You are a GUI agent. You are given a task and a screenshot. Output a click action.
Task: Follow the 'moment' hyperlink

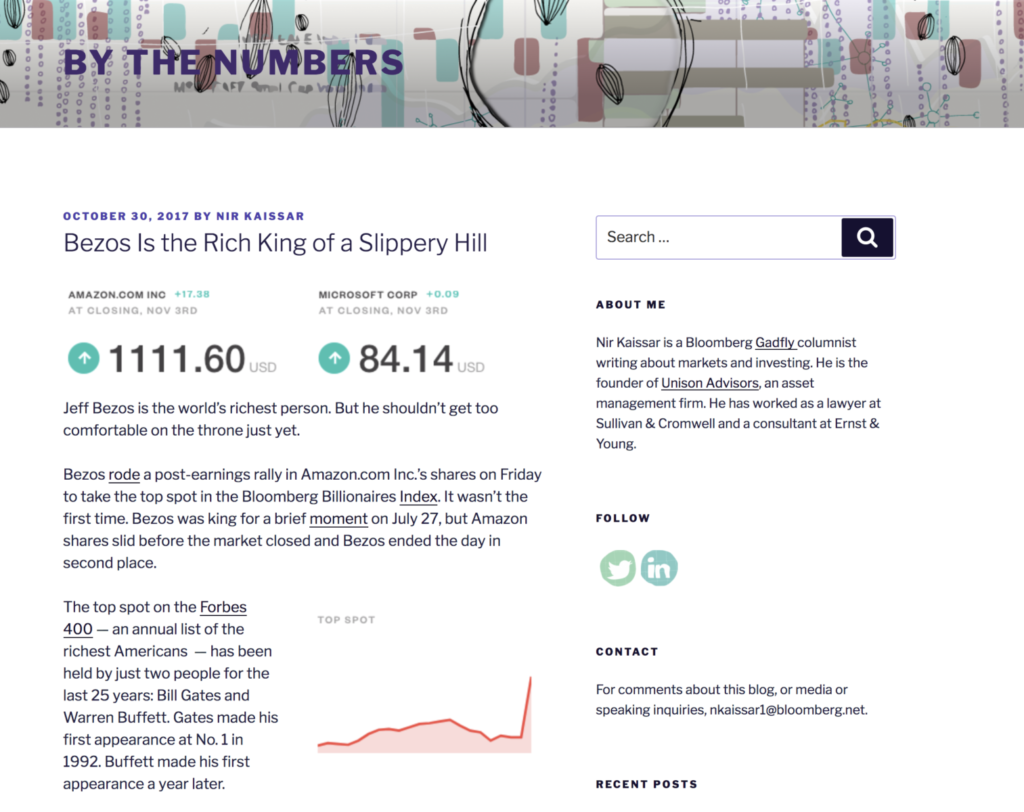click(x=338, y=519)
